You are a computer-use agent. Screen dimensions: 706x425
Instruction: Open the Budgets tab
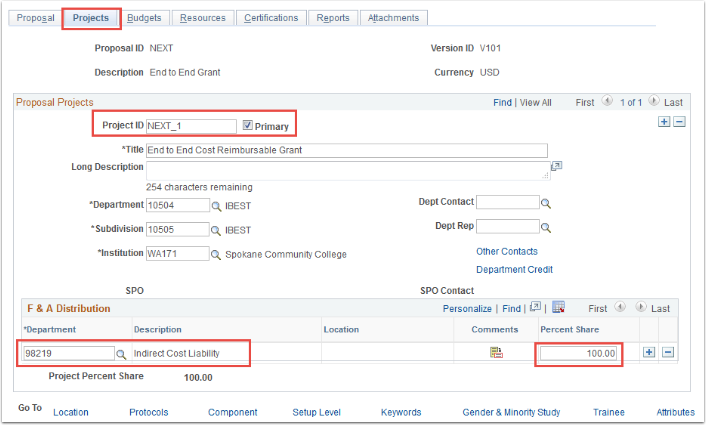tap(144, 18)
